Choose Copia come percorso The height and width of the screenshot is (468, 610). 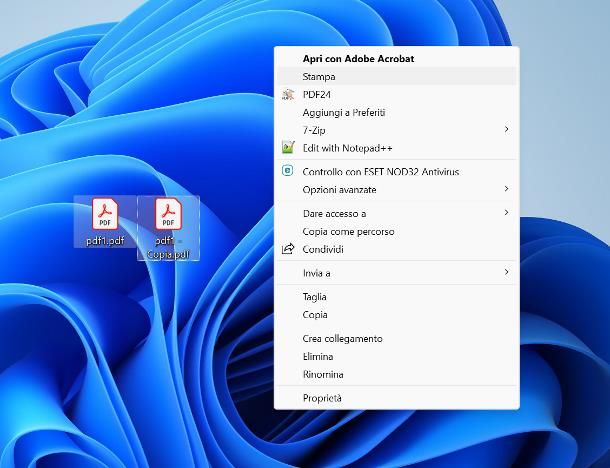coord(348,231)
